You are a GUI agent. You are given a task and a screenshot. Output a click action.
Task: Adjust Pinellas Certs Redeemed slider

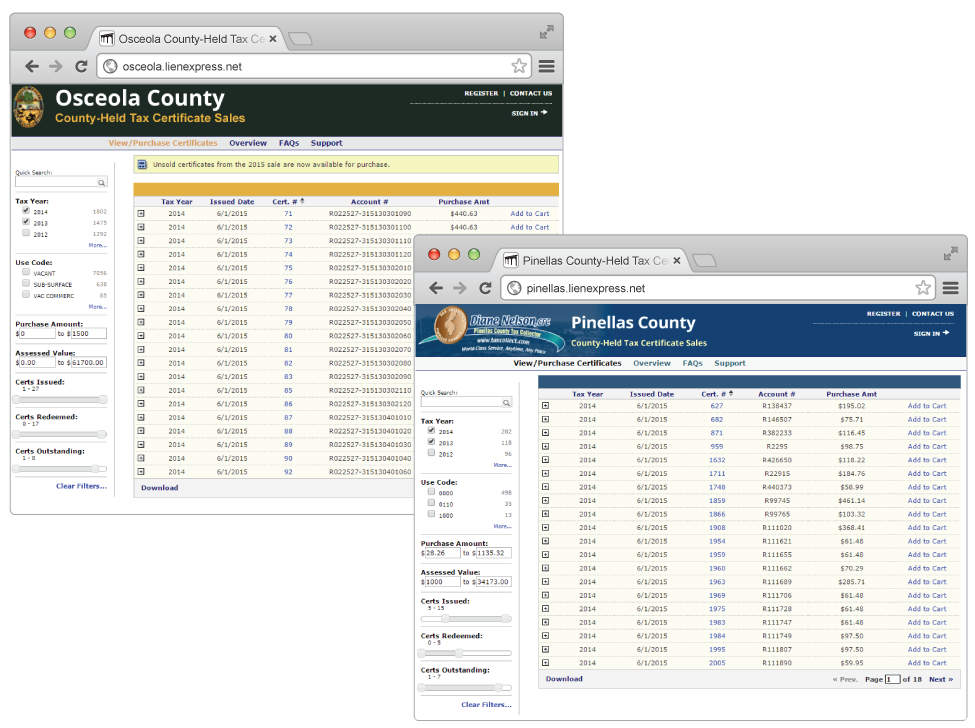(466, 653)
